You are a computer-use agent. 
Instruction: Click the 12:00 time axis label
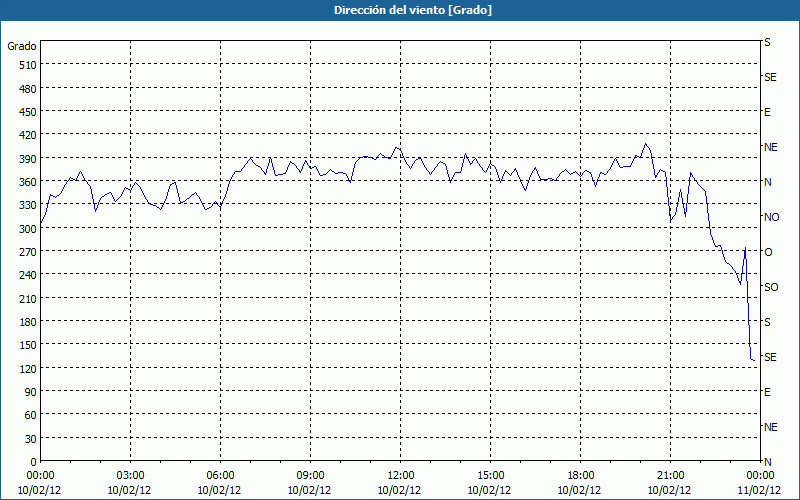(x=401, y=476)
